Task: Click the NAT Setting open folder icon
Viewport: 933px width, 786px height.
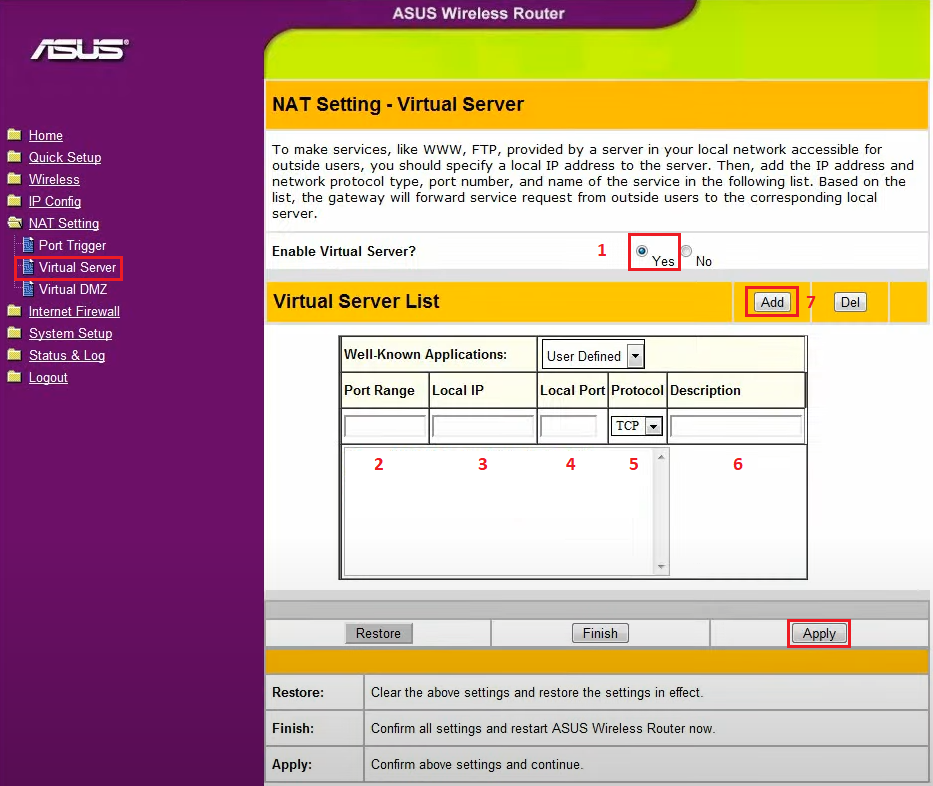Action: click(x=14, y=223)
